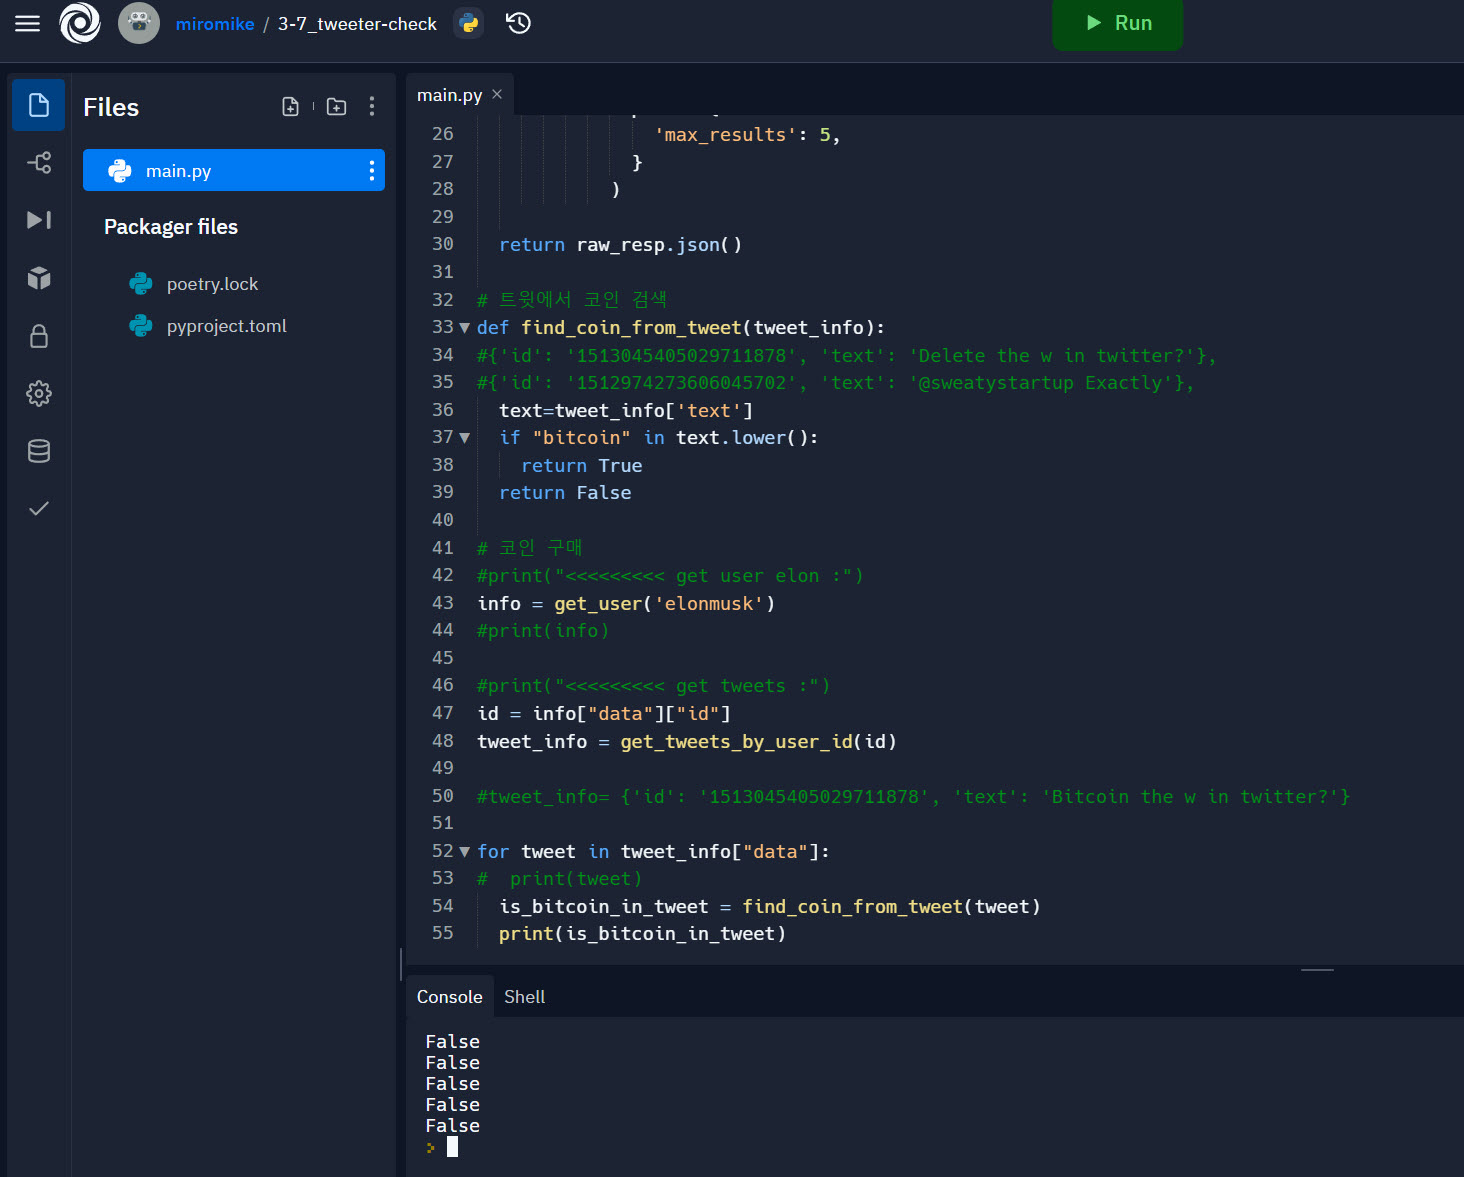Click on 'elonmusk' string in line 43
1464x1177 pixels.
[709, 604]
